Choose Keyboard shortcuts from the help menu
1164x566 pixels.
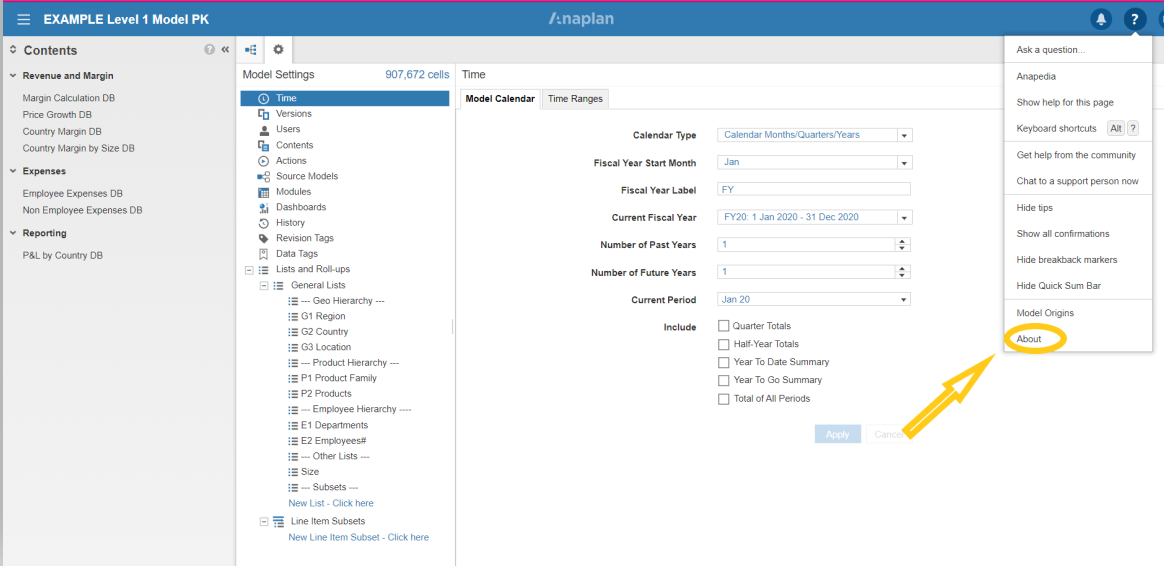1056,129
